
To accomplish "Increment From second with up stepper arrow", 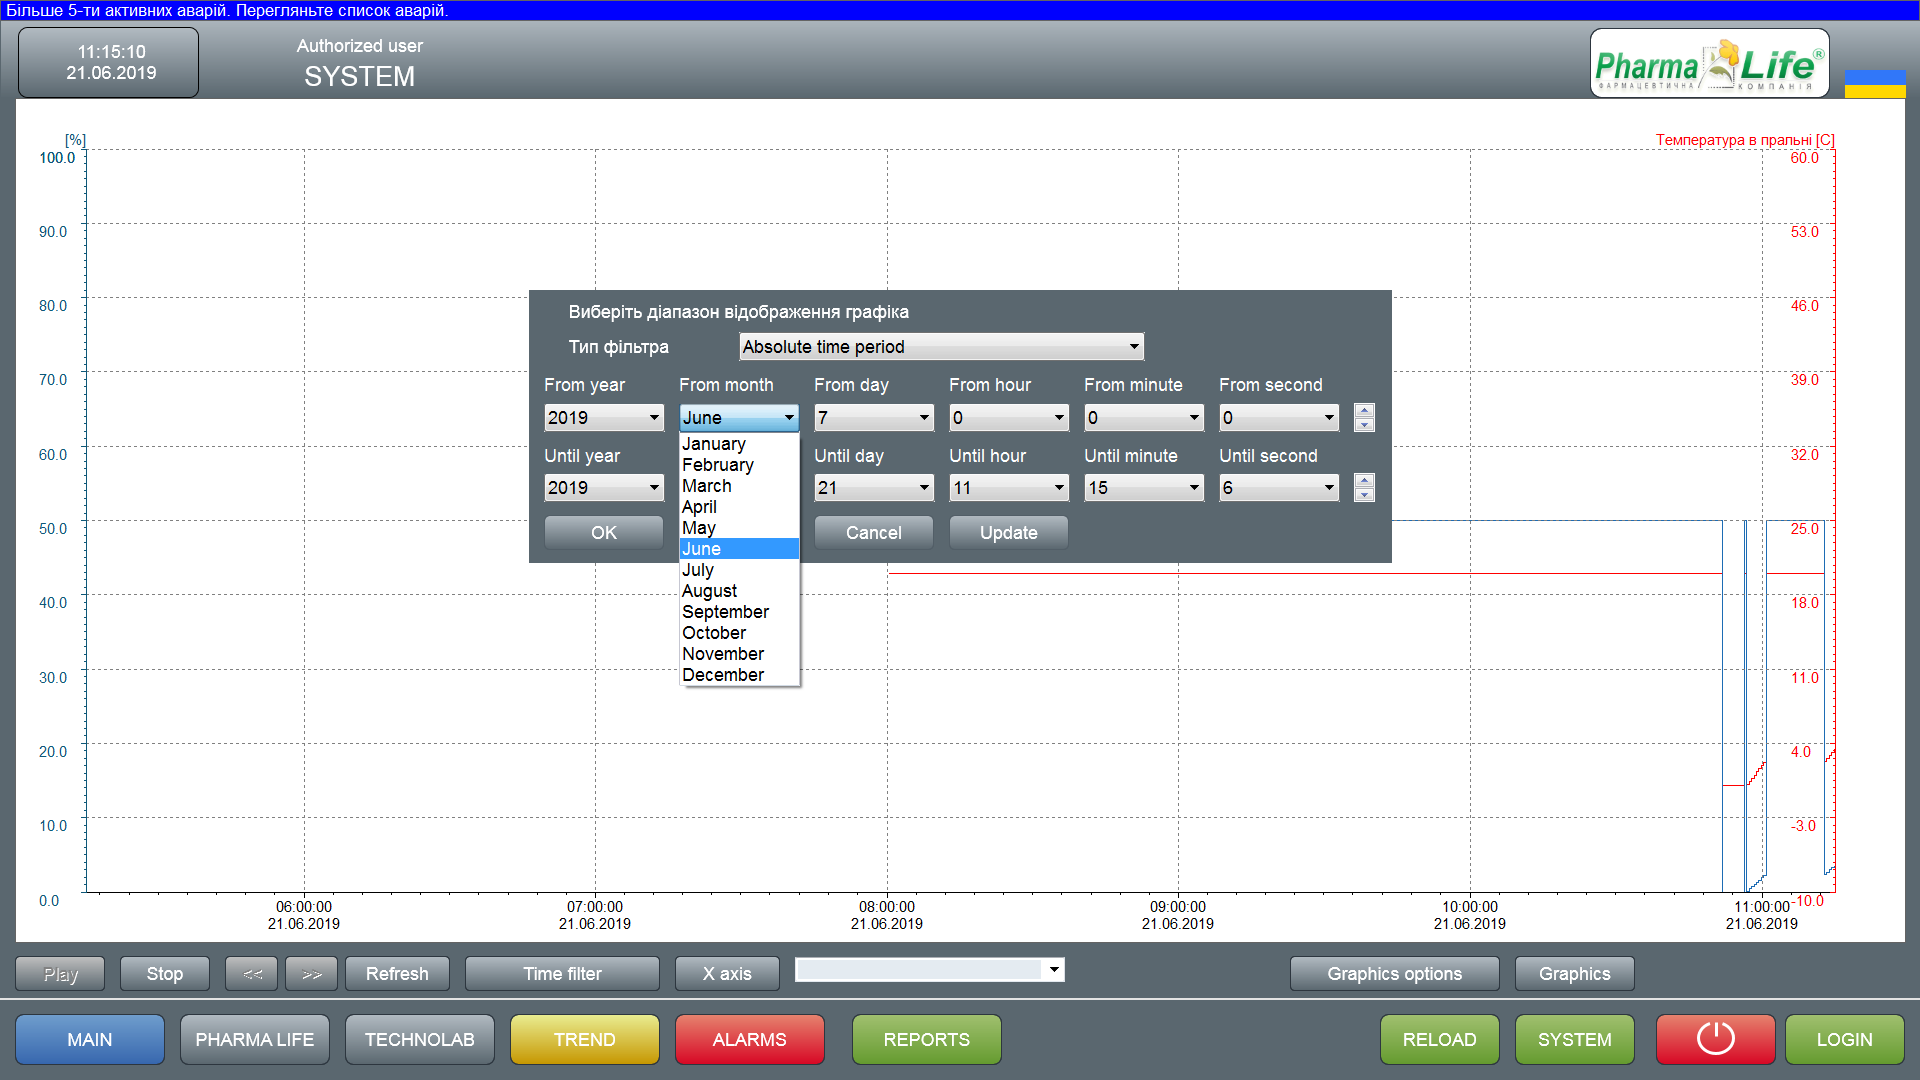I will point(1364,410).
